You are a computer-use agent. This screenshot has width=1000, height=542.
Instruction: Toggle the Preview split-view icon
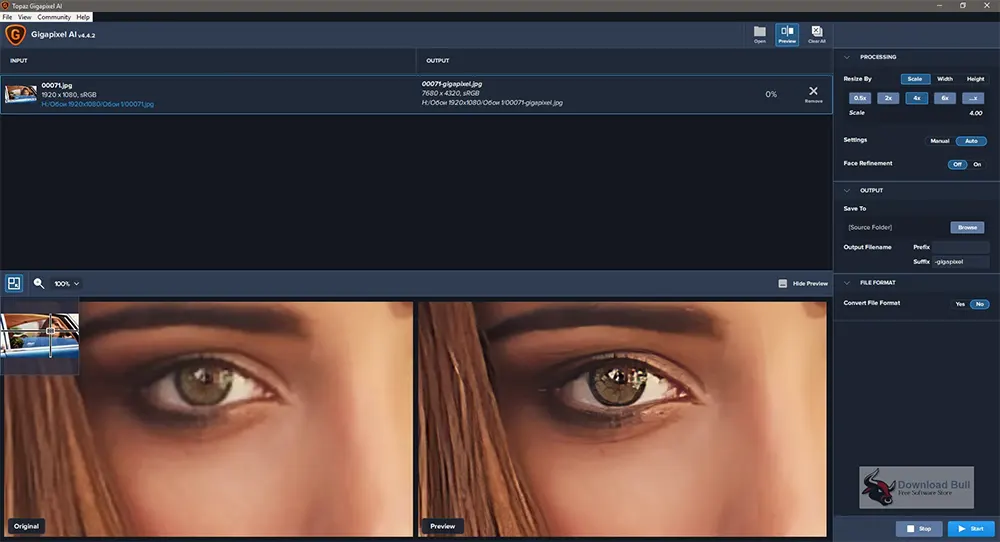[787, 34]
